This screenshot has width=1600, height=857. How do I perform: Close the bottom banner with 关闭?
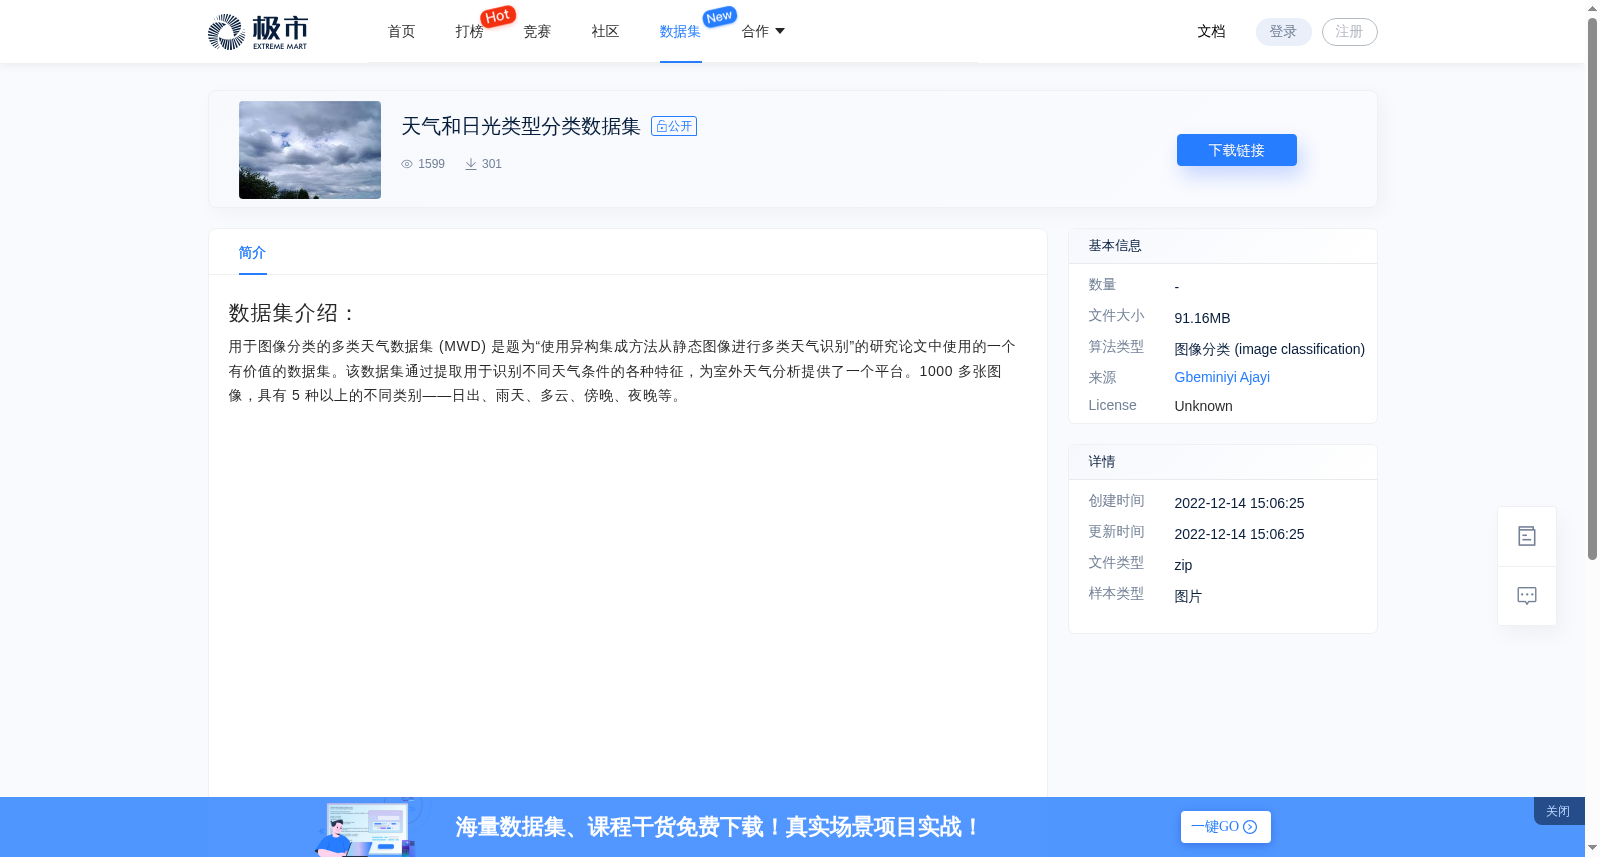tap(1558, 811)
